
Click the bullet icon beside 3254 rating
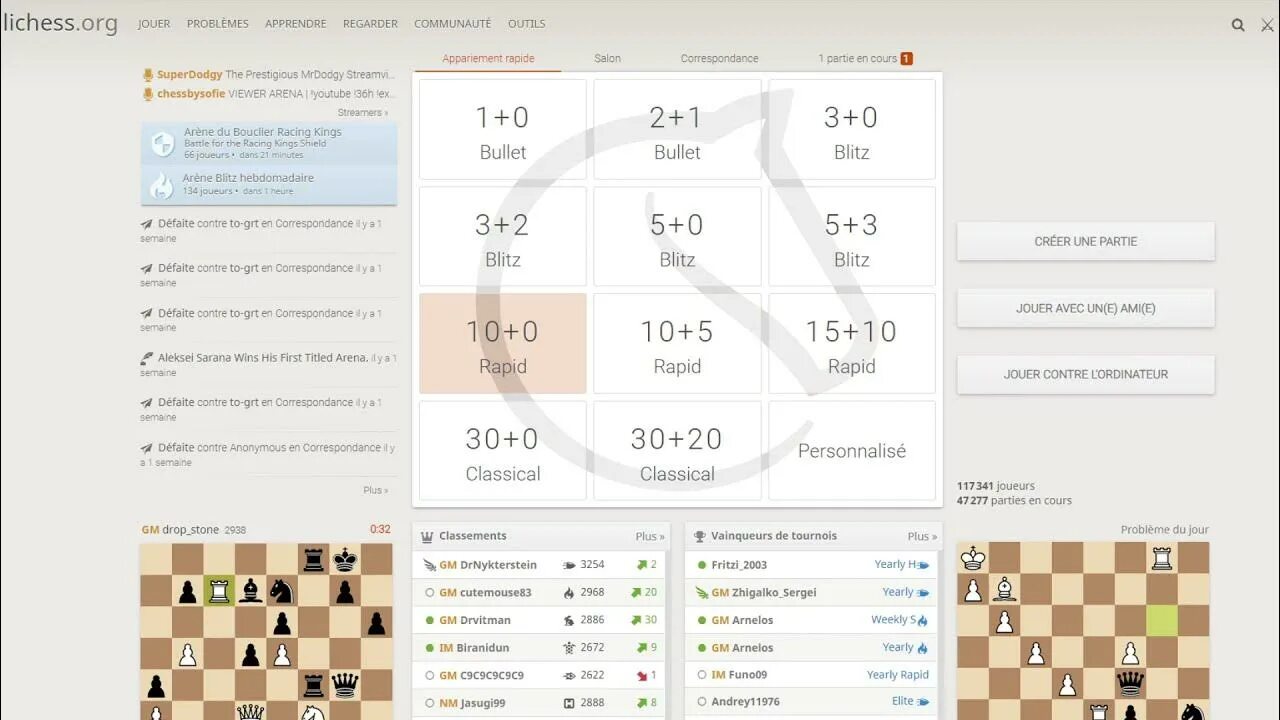click(570, 565)
